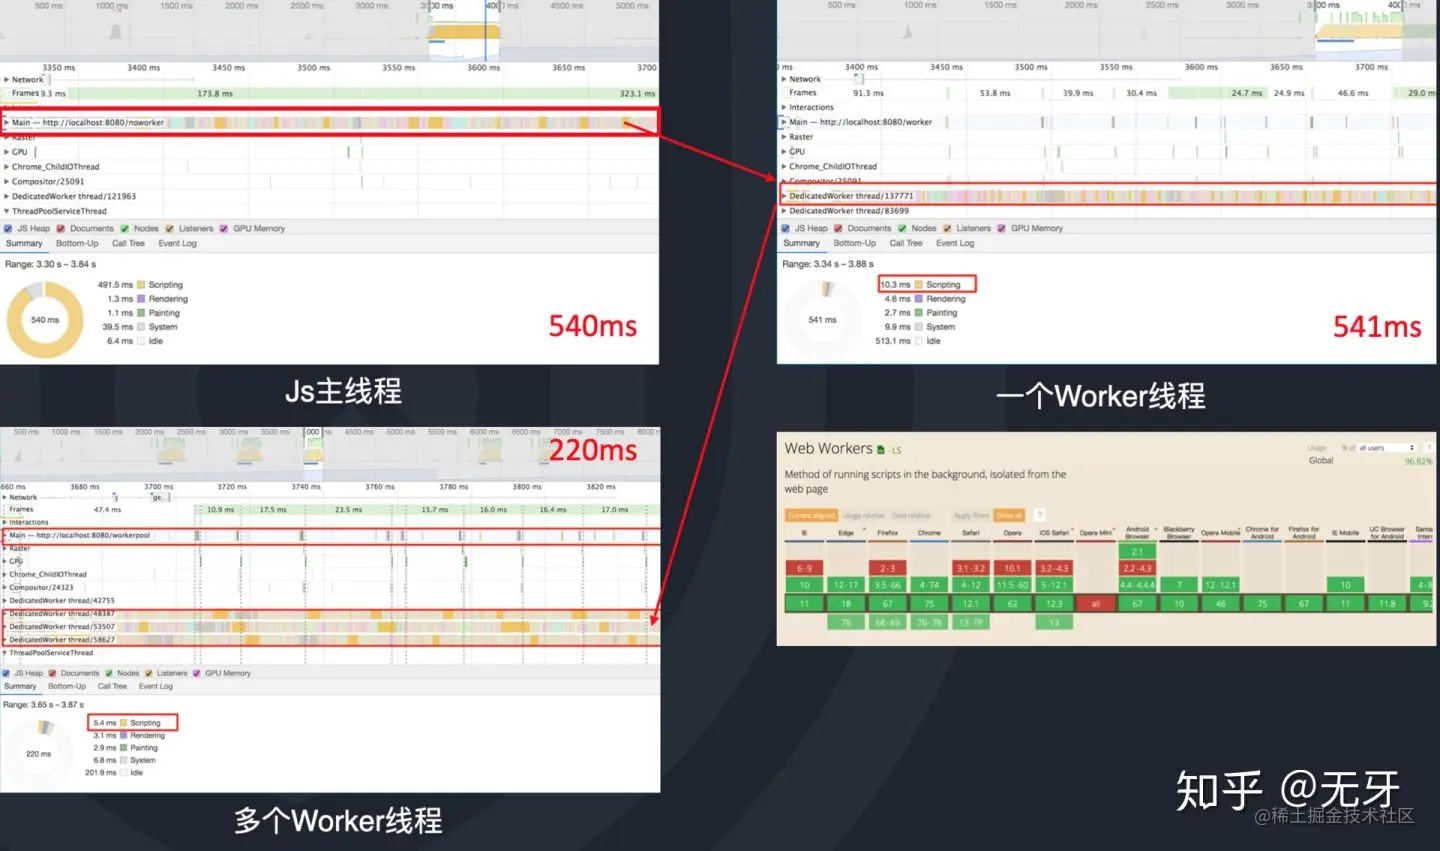Open the Bottom-Up tab in the single-worker panel
Image resolution: width=1440 pixels, height=851 pixels.
(855, 243)
